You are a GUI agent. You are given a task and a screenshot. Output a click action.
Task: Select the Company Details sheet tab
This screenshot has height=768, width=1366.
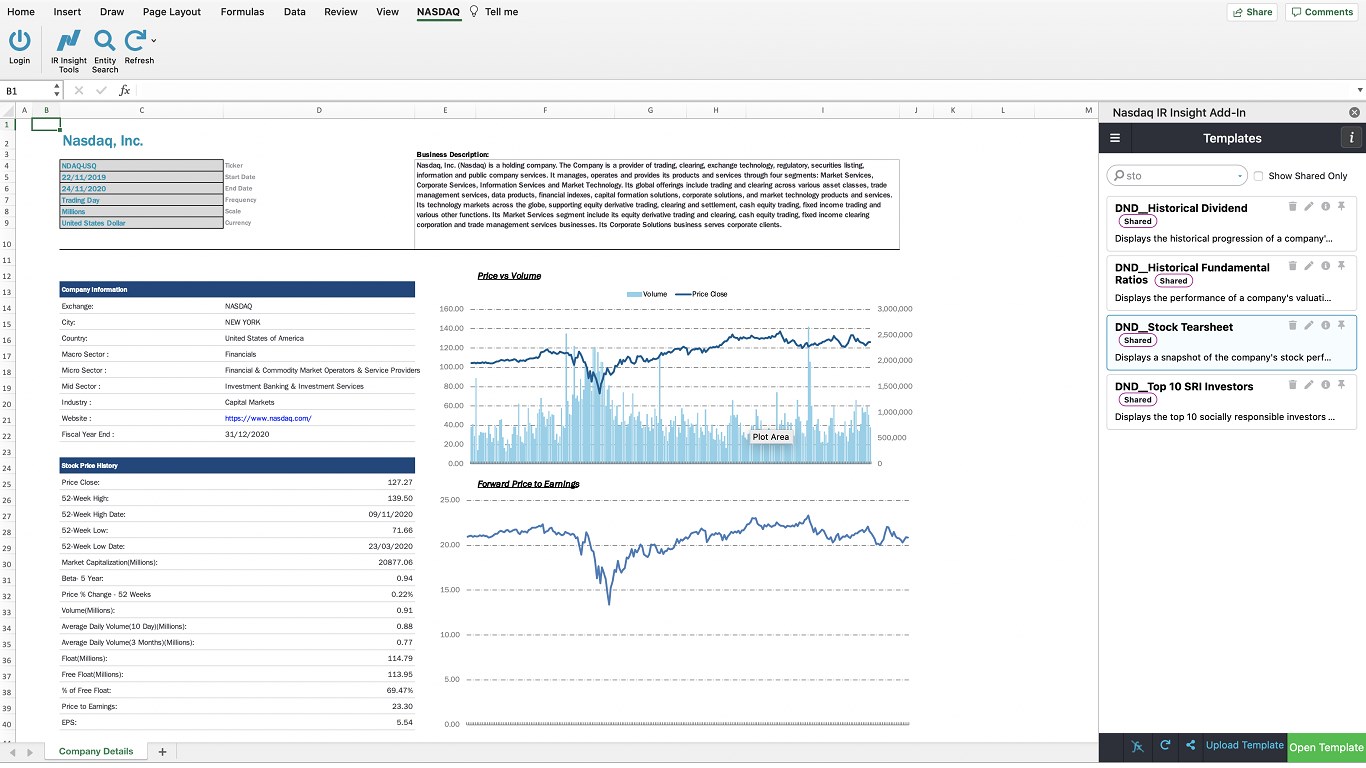click(96, 751)
